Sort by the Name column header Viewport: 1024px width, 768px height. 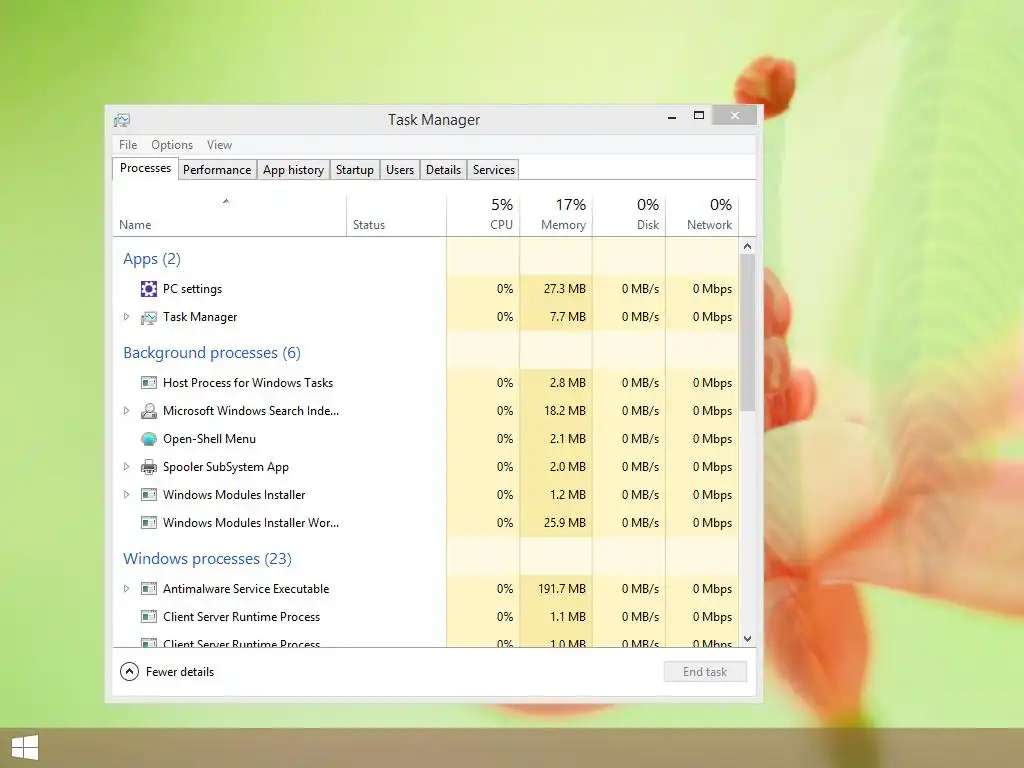[x=229, y=216]
